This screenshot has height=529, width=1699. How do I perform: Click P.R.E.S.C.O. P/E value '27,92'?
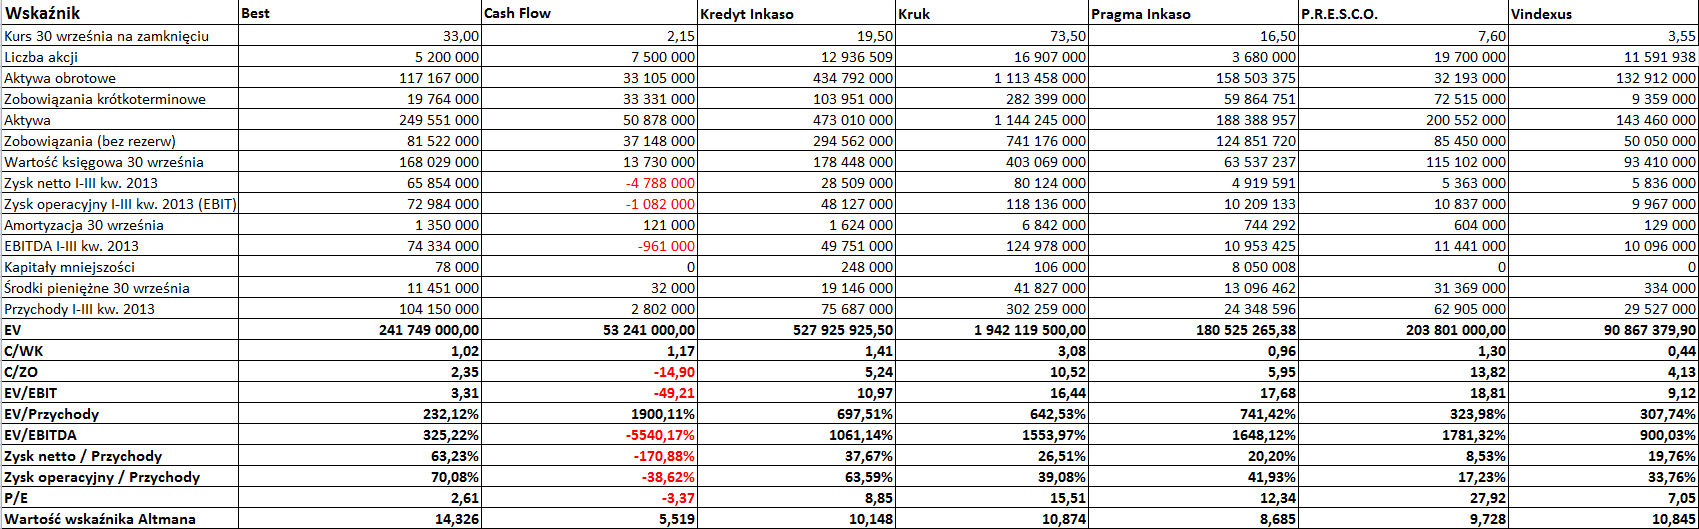(x=1488, y=498)
